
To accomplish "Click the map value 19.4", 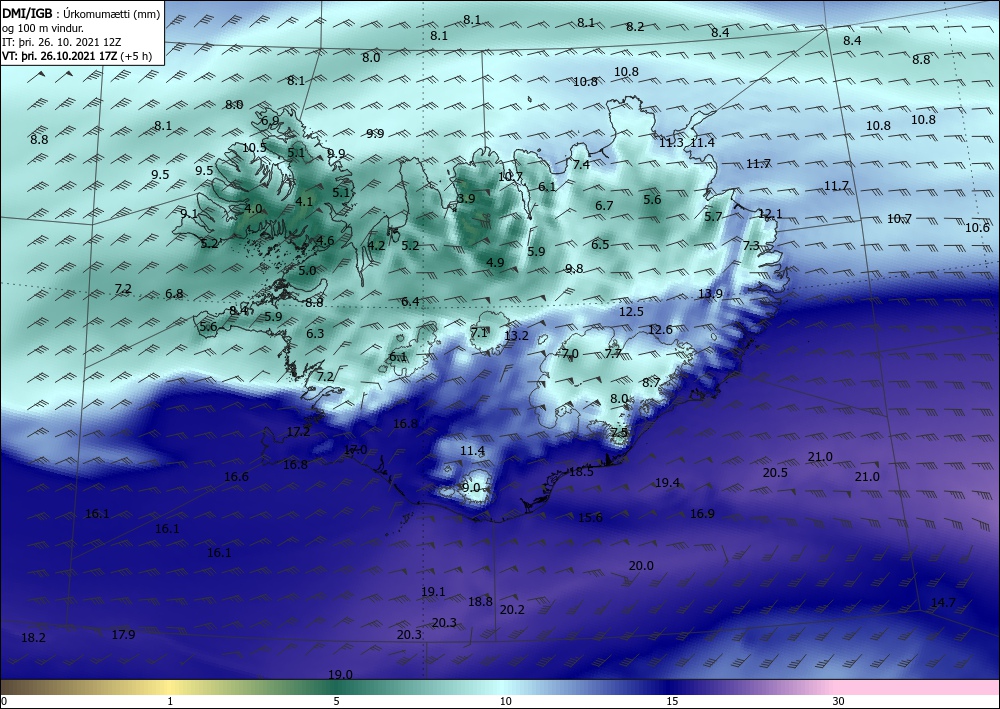I will pyautogui.click(x=667, y=483).
